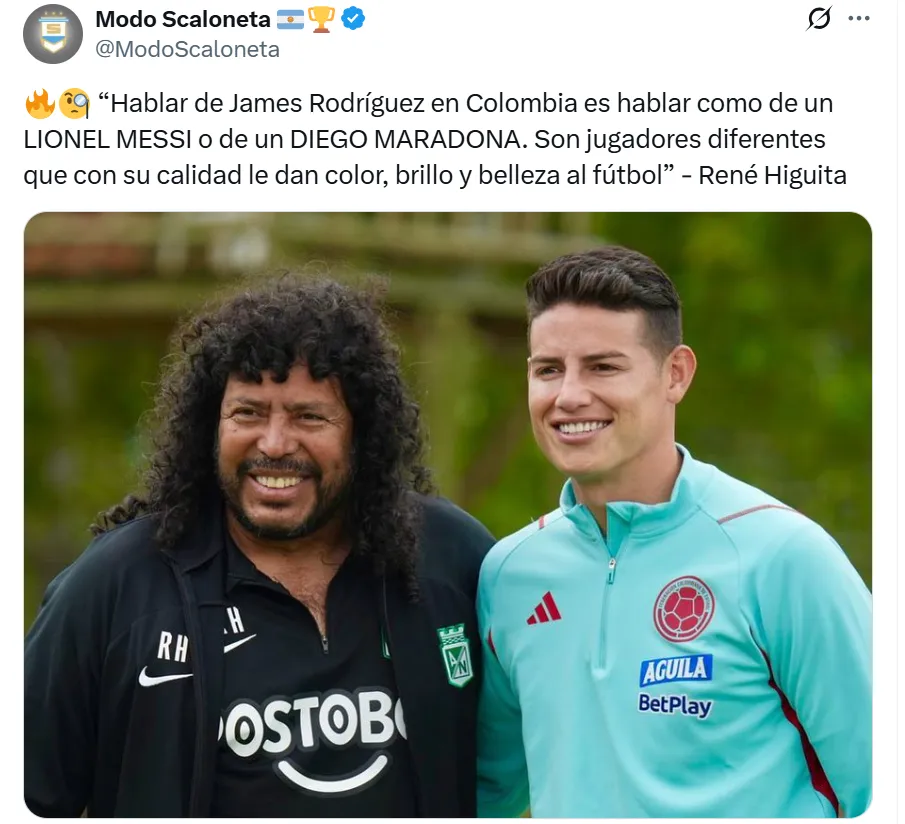Viewport: 905px width, 824px height.
Task: Open the @ModoScaloneta handle link
Action: [187, 49]
